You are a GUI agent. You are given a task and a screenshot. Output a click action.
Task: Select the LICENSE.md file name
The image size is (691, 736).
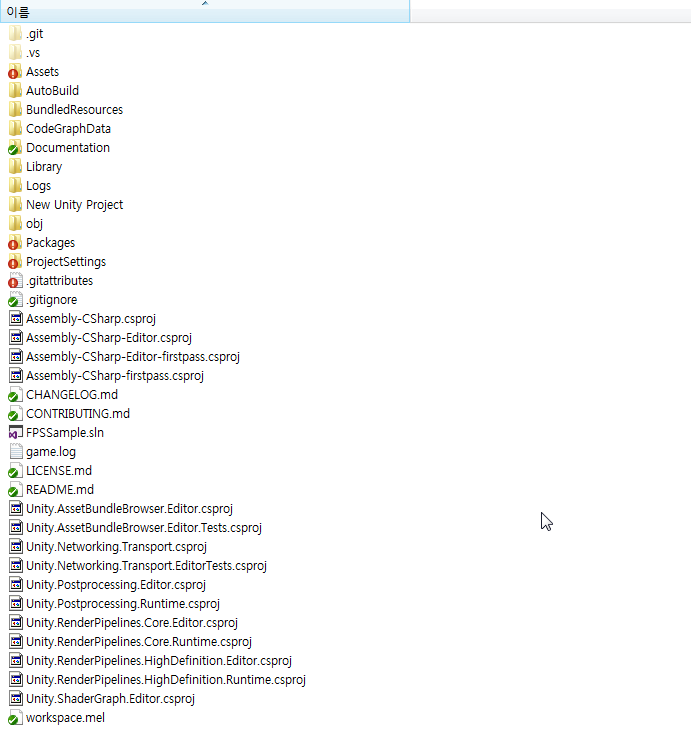(x=59, y=471)
